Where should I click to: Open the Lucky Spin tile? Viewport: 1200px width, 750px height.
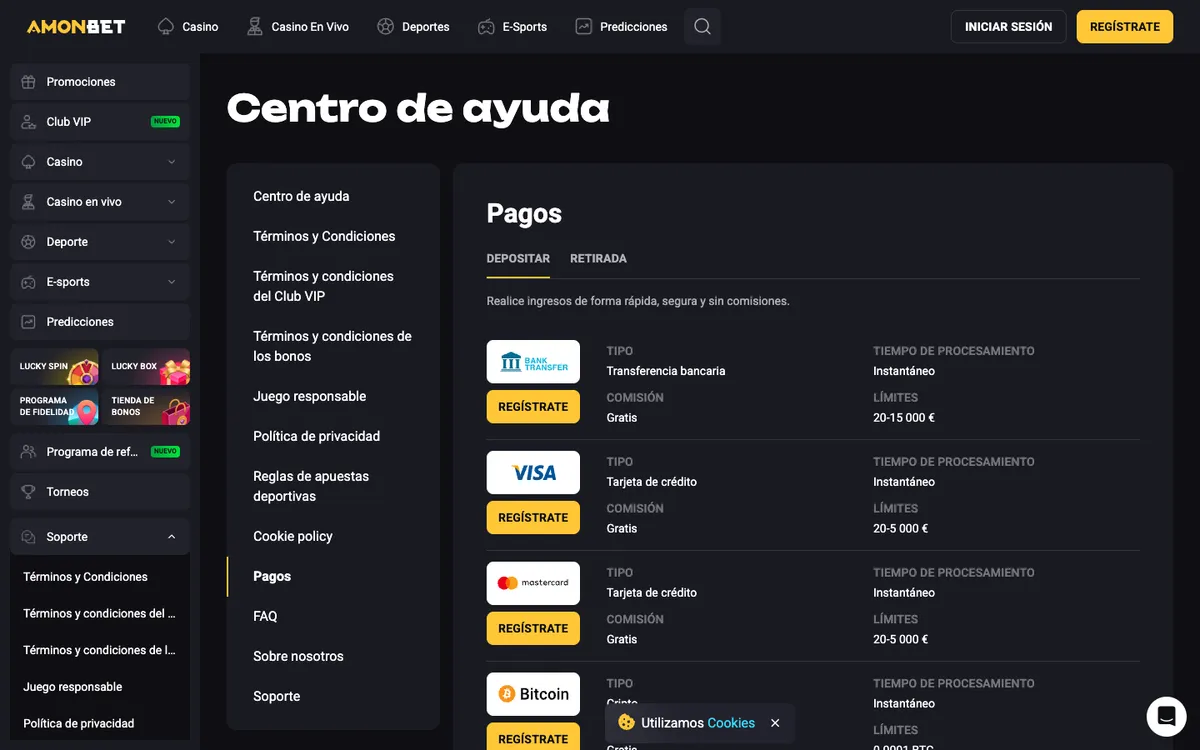[55, 366]
